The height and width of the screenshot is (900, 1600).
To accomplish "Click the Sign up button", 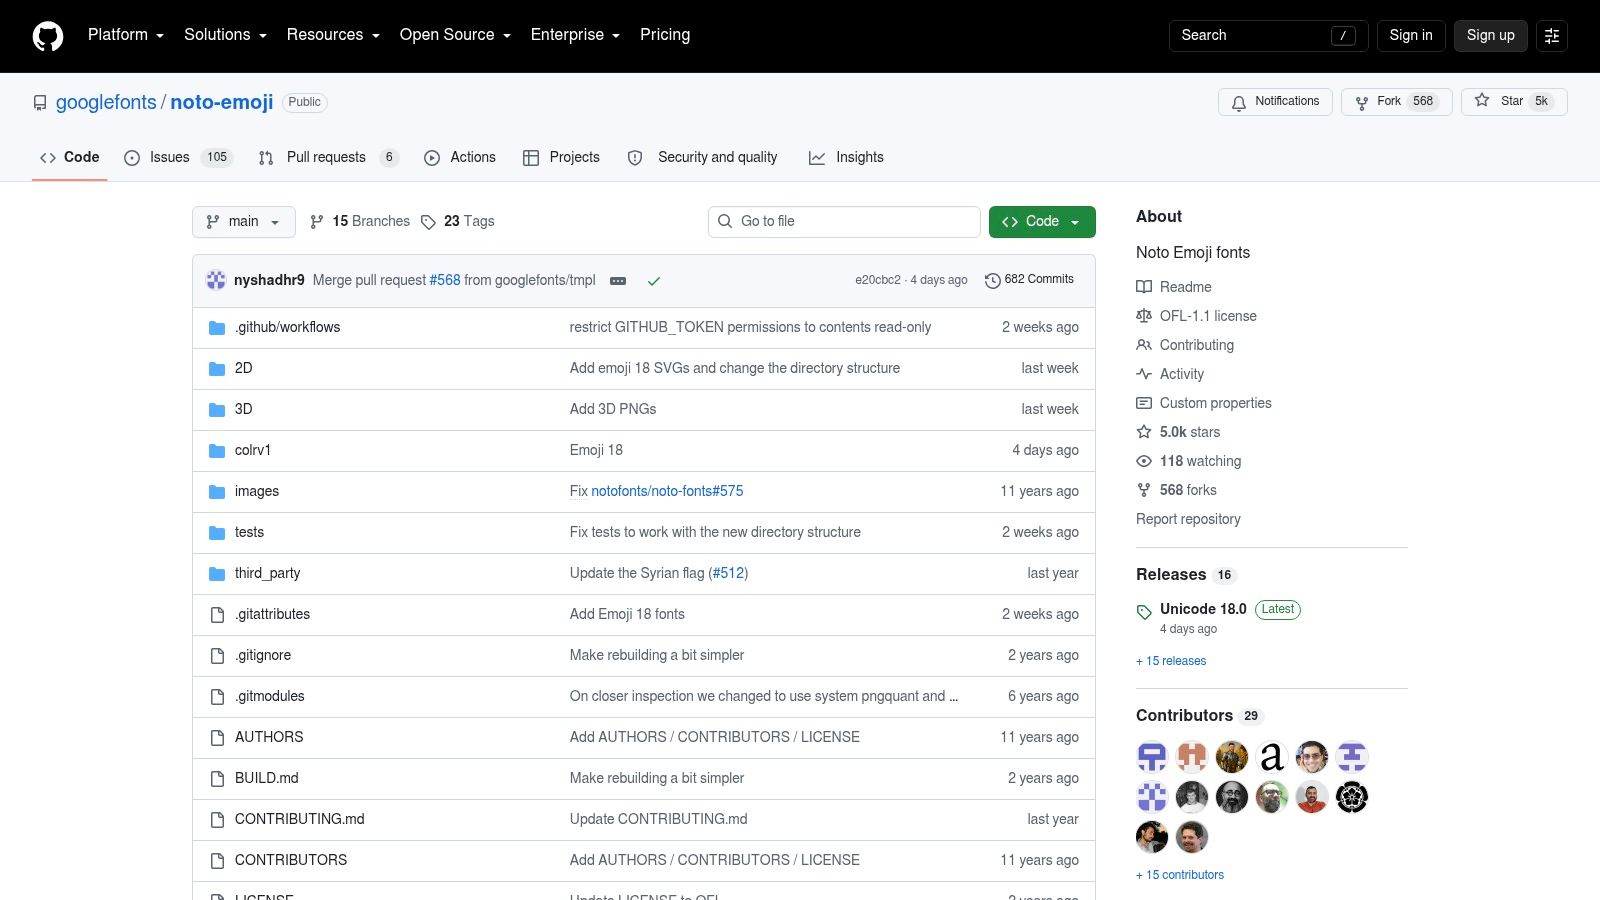I will click(1491, 36).
